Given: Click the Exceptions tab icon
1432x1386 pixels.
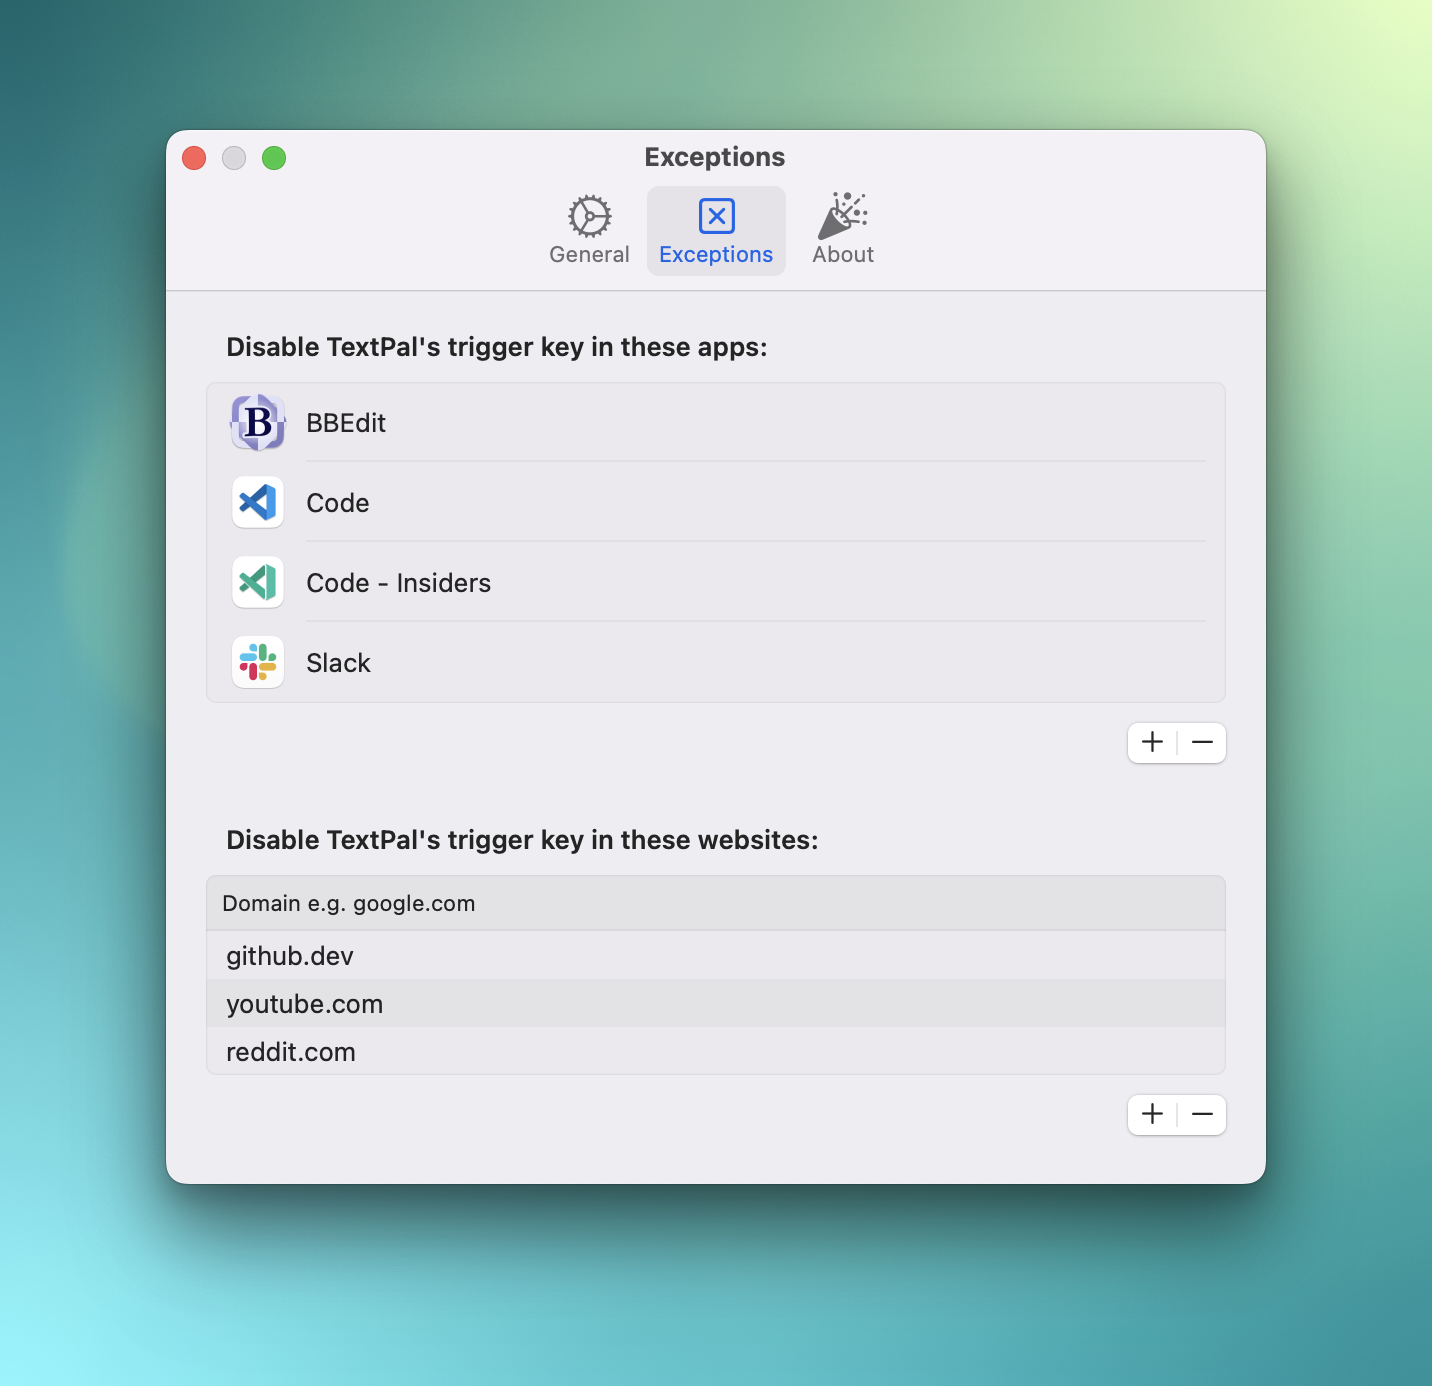Looking at the screenshot, I should pos(716,216).
